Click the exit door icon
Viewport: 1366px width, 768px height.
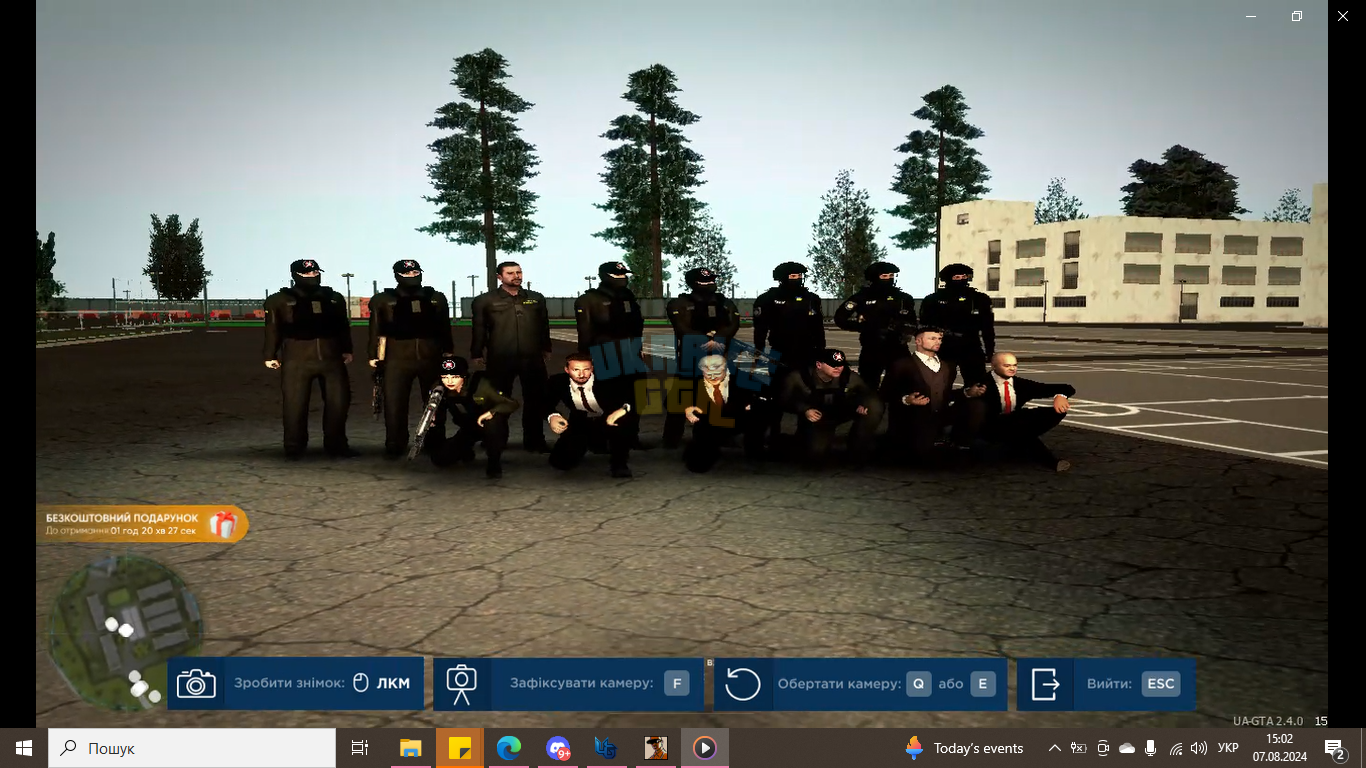(1045, 684)
